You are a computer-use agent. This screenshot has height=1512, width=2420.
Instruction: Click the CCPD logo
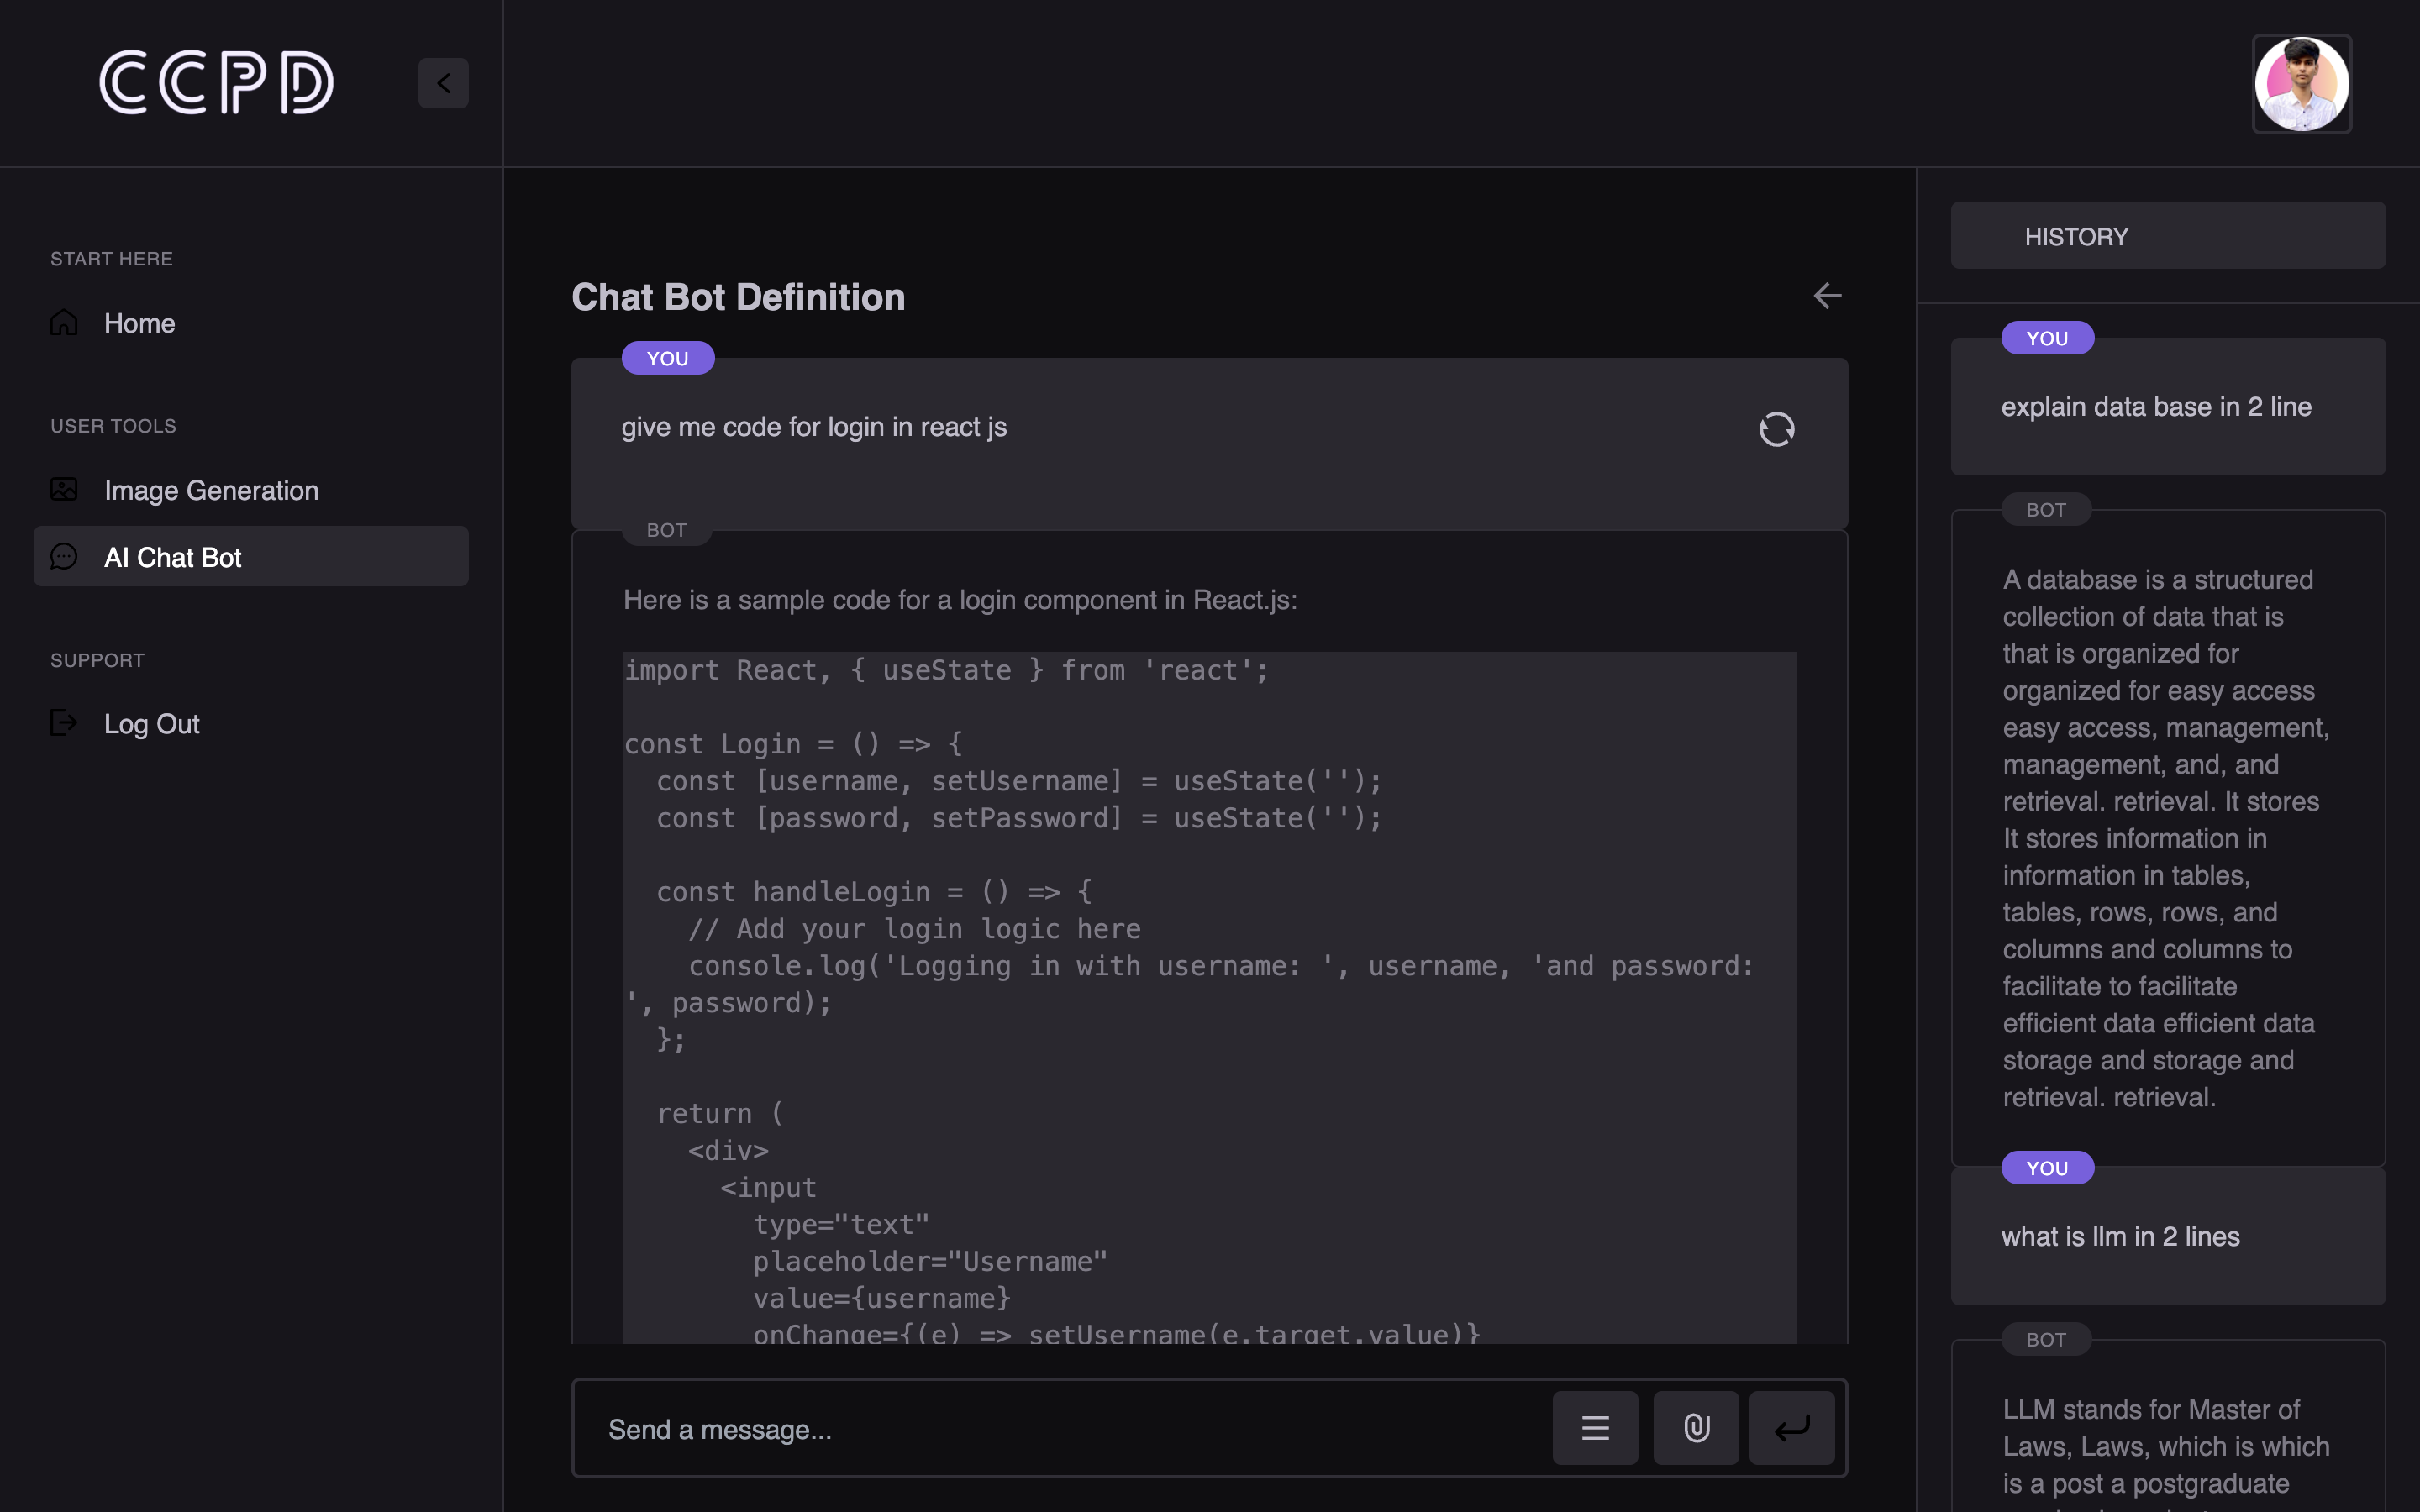(216, 83)
